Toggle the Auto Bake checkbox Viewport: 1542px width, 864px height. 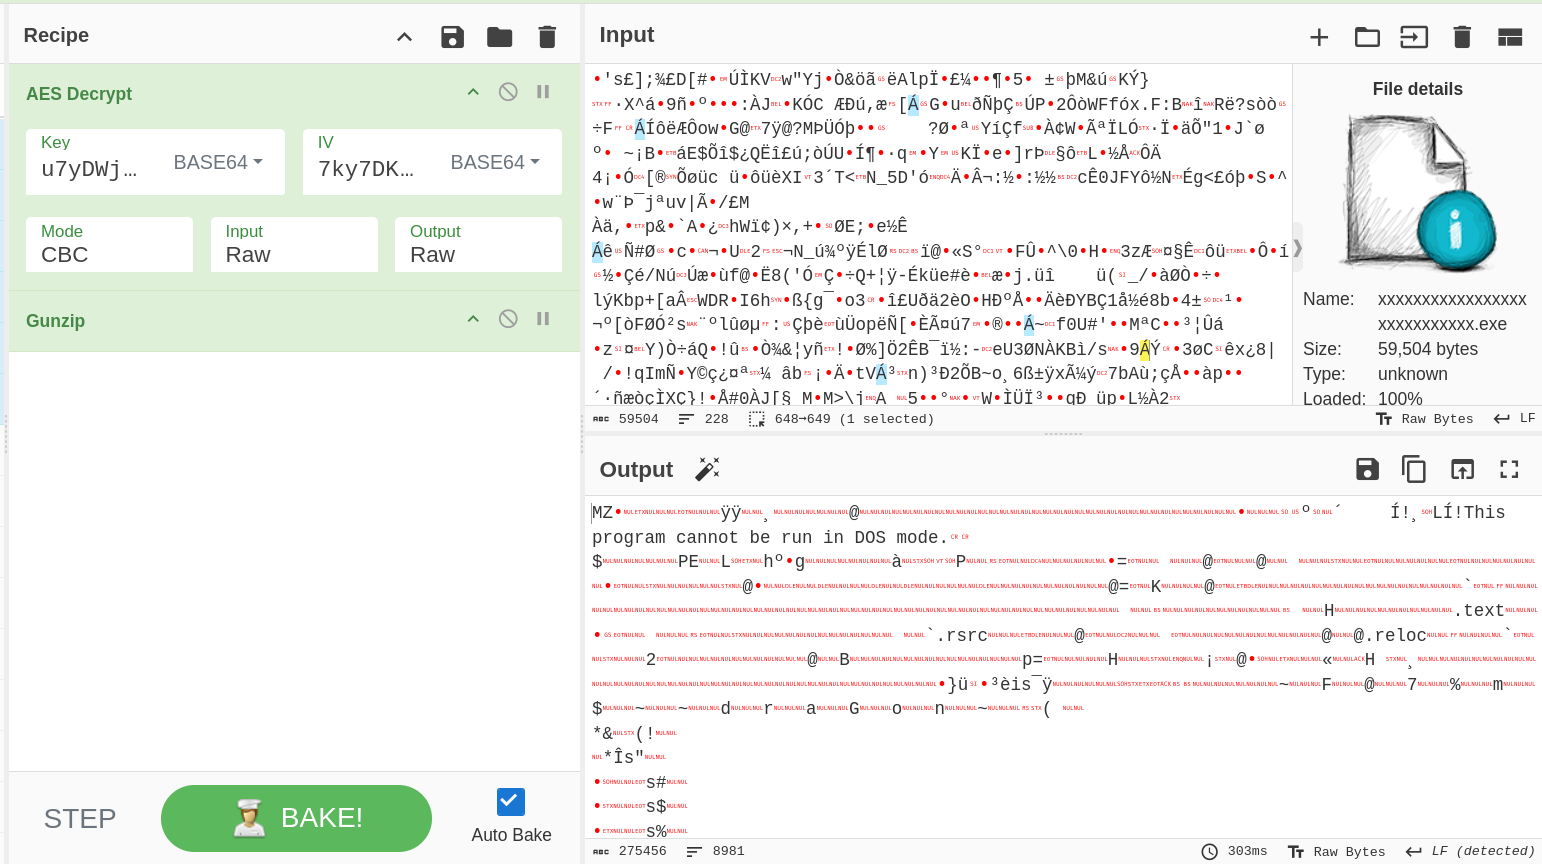510,802
